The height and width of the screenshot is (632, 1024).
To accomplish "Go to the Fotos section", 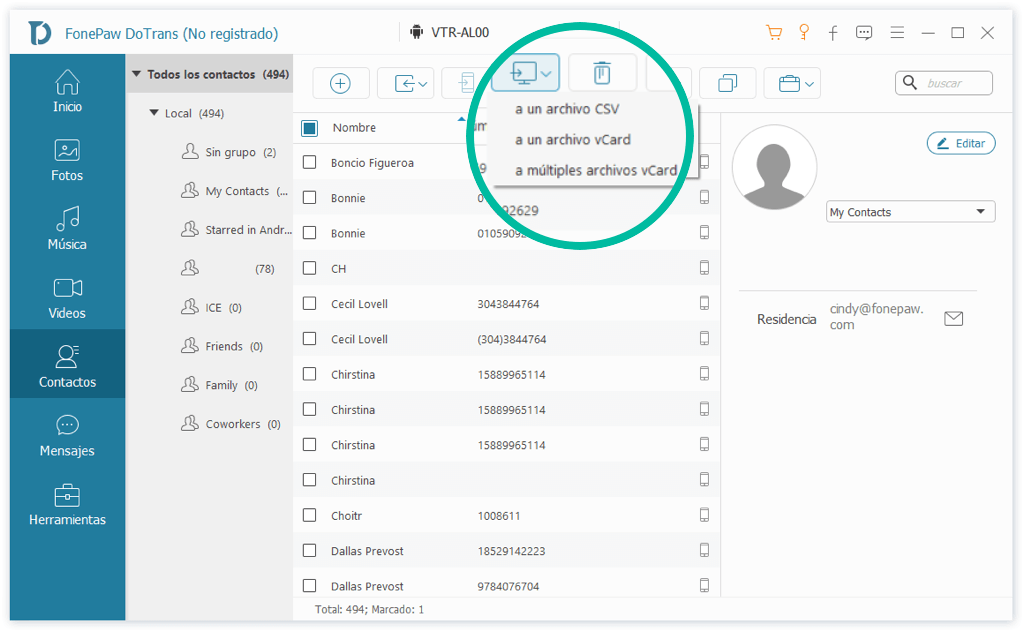I will point(67,160).
